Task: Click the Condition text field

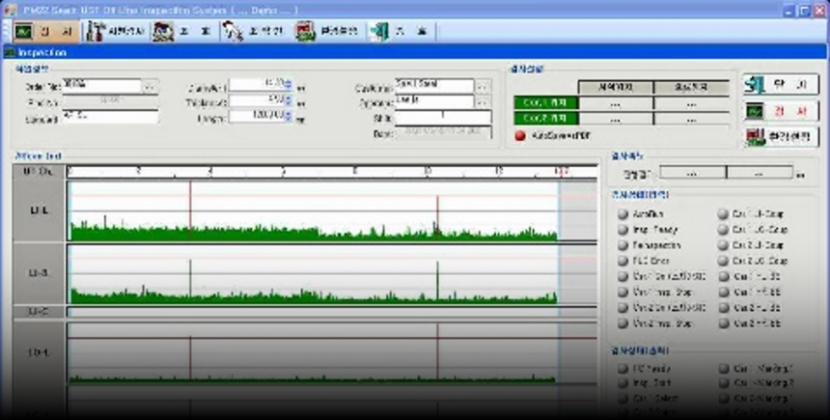Action: 434,86
